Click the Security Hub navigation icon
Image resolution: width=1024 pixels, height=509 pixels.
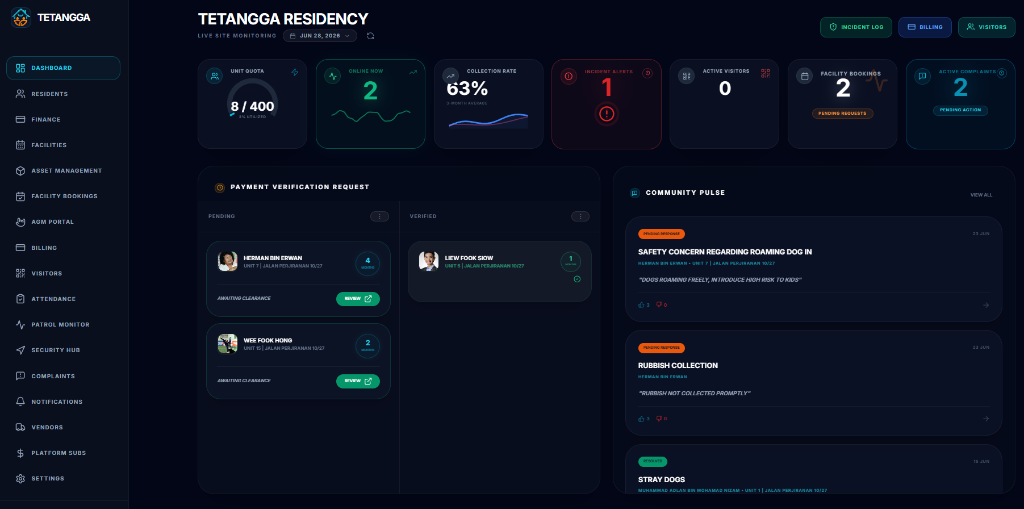pos(20,350)
